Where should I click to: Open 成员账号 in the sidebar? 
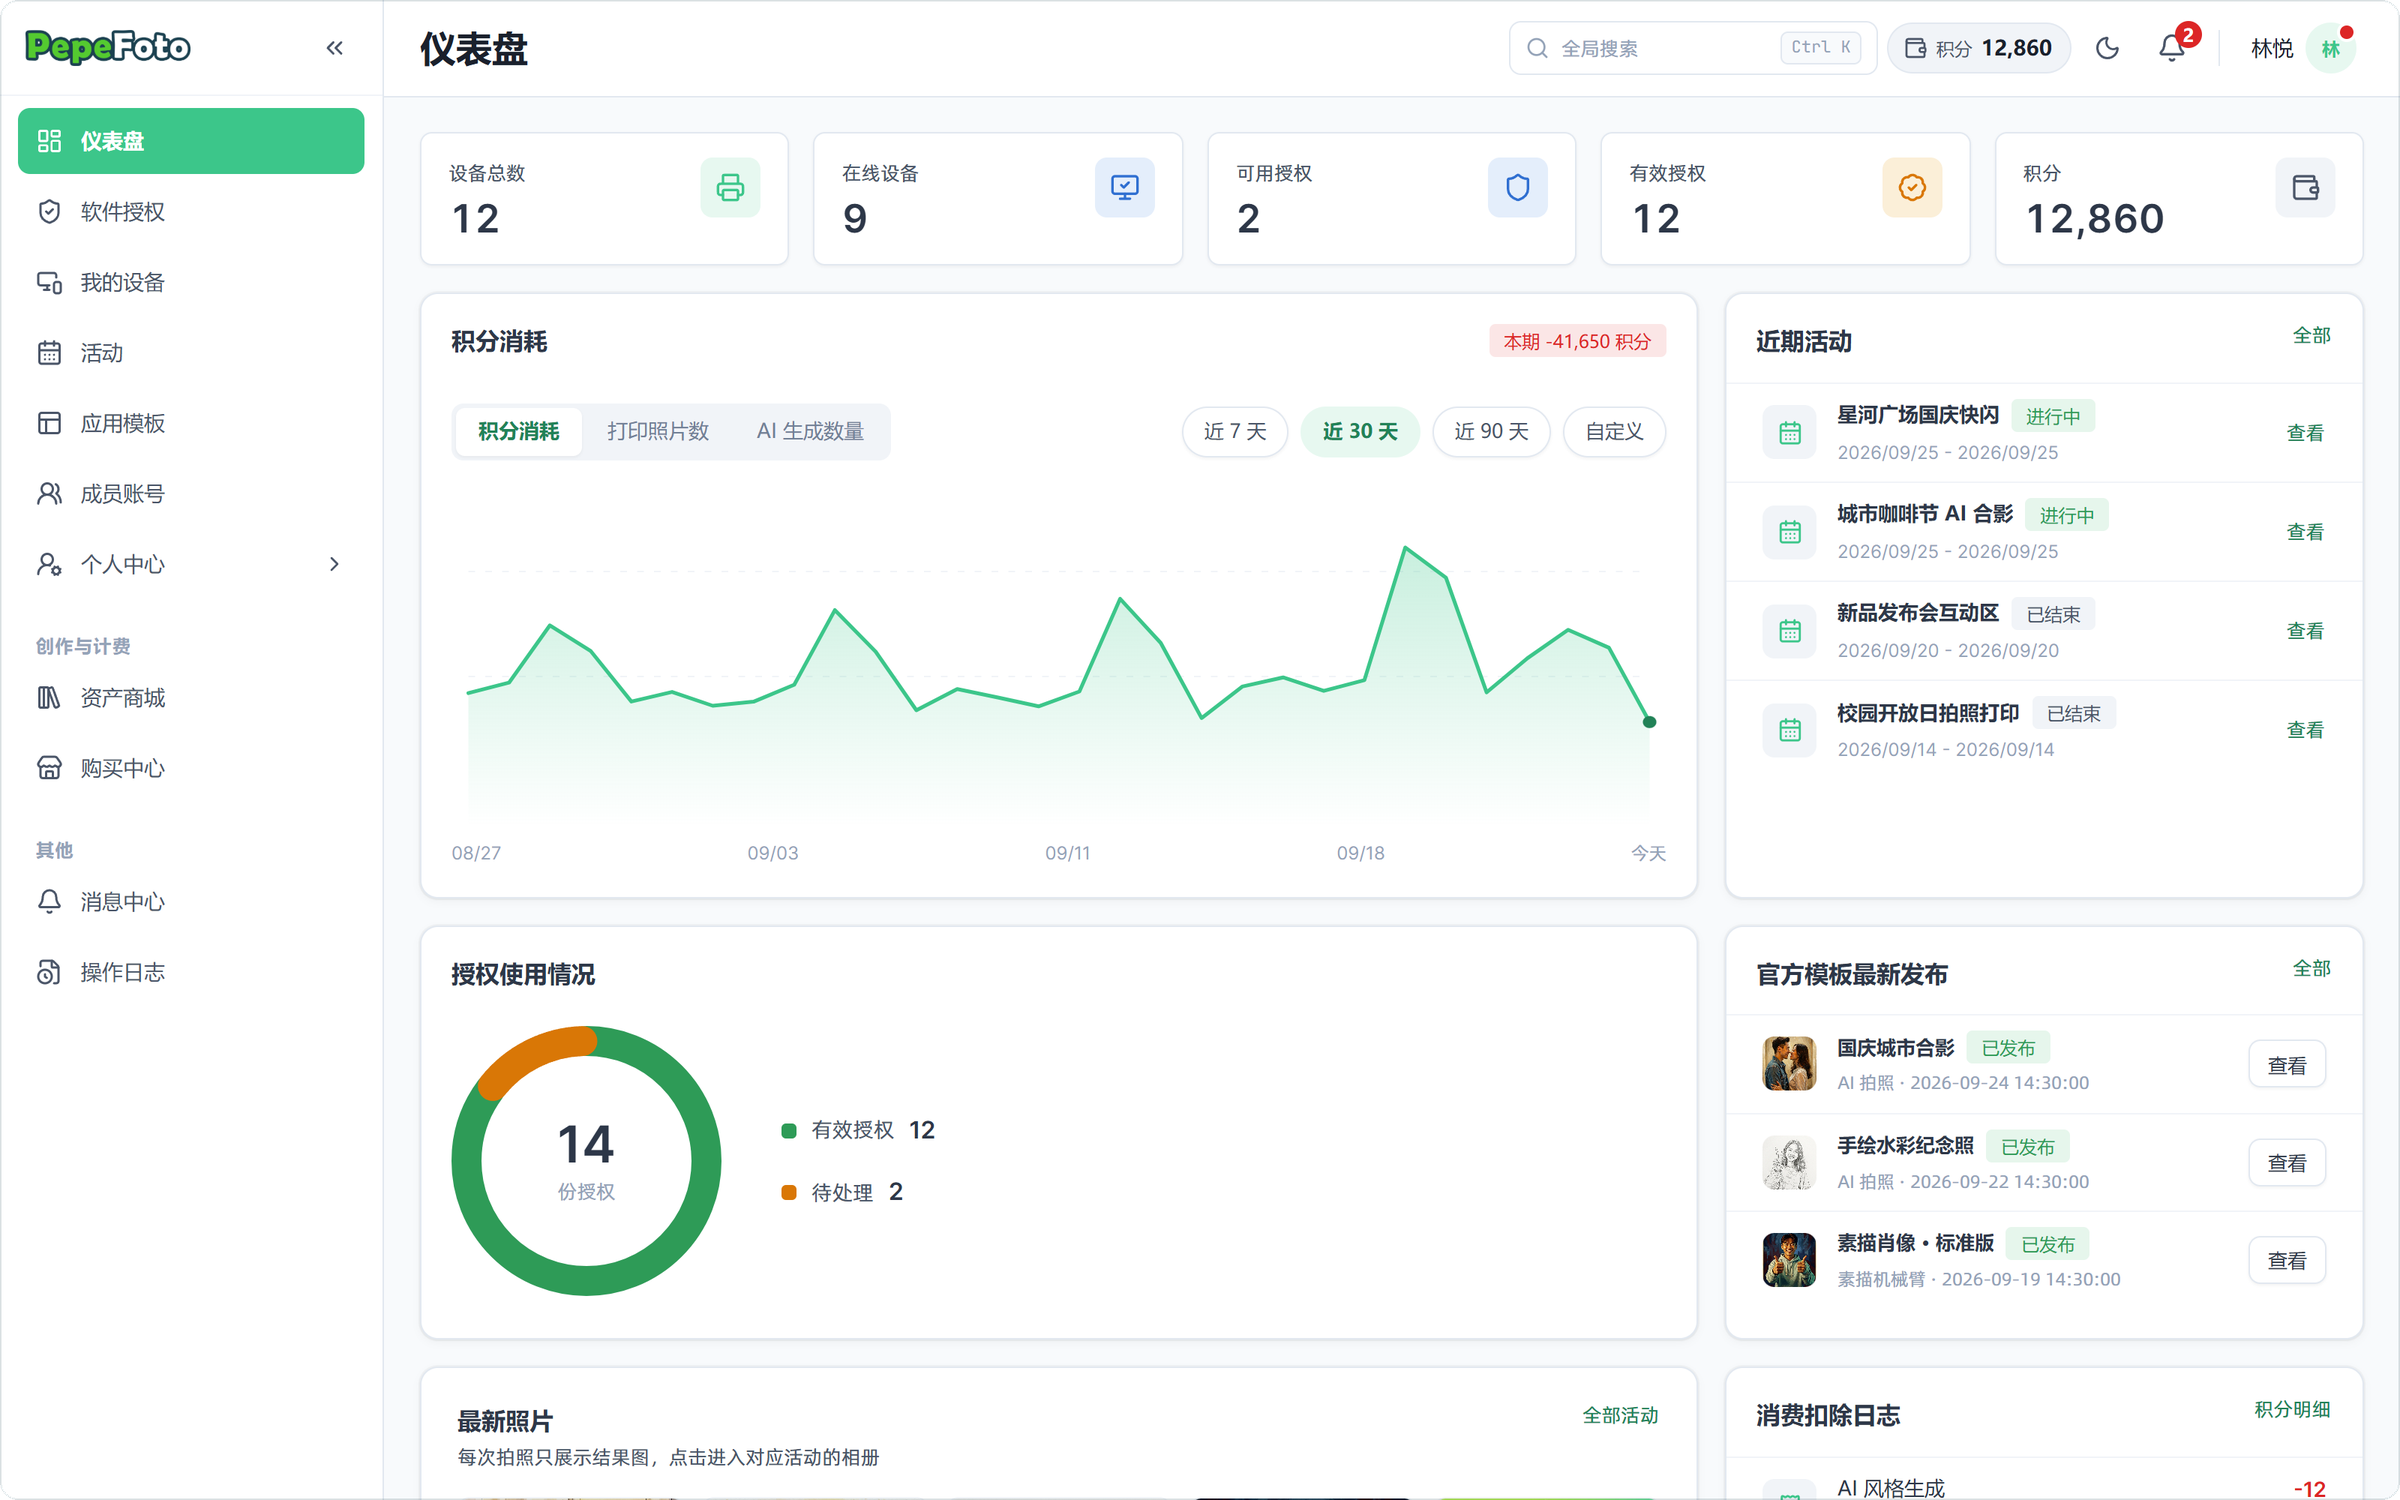[x=191, y=494]
